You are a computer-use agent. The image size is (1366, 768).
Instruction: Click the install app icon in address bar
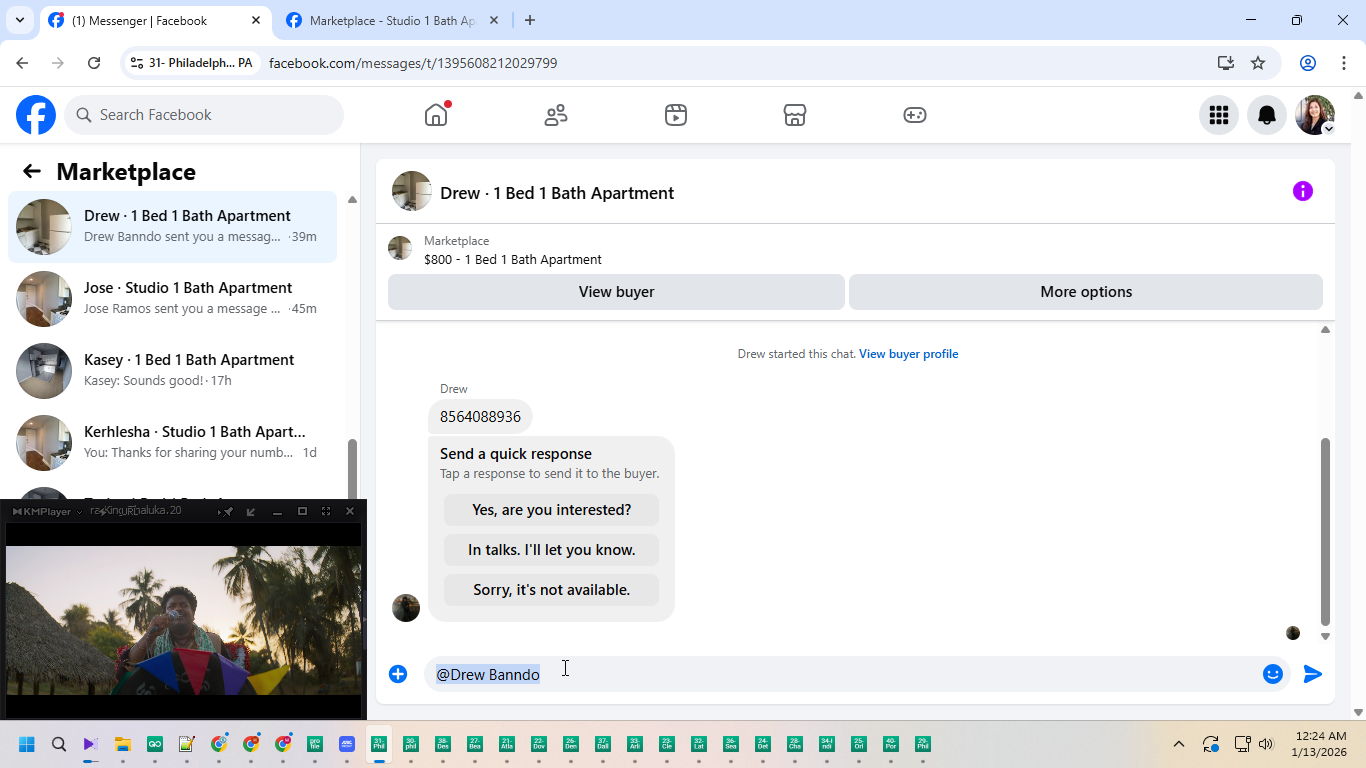click(1226, 63)
